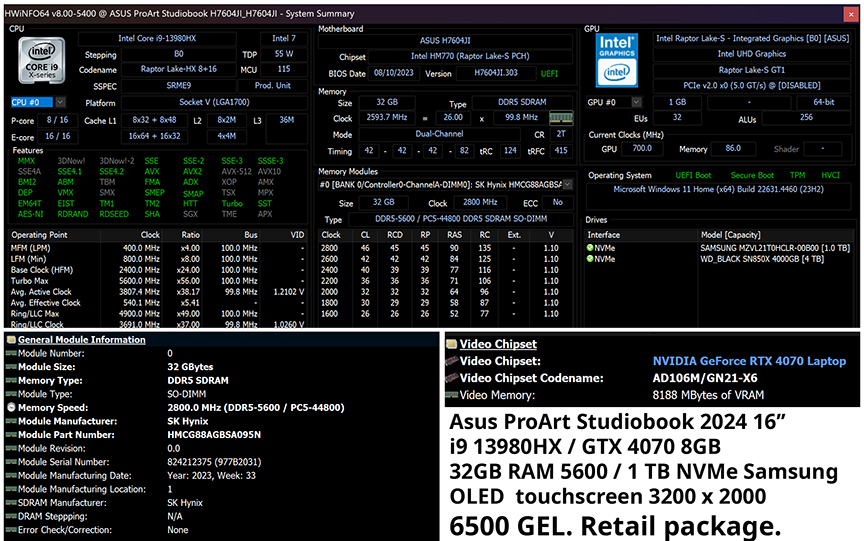Click the Intel Graphics logo badge
The image size is (864, 541).
coord(617,60)
